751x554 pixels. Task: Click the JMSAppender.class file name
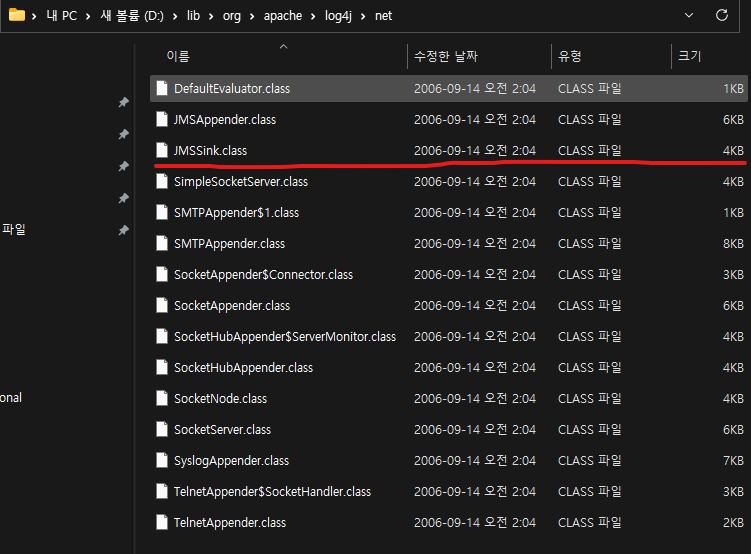(225, 120)
